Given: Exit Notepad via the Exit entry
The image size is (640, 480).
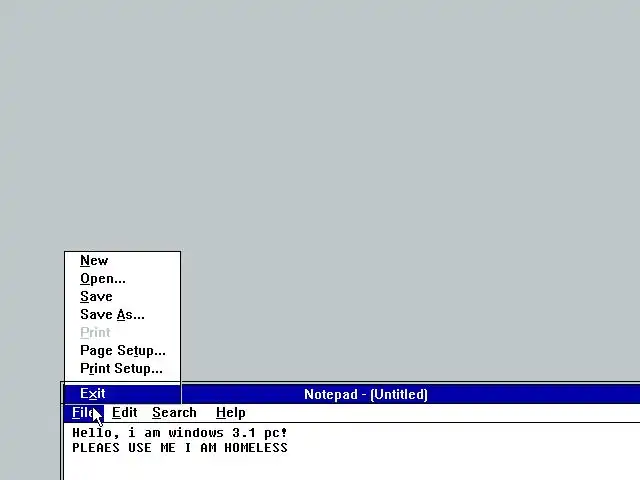Looking at the screenshot, I should click(122, 393).
